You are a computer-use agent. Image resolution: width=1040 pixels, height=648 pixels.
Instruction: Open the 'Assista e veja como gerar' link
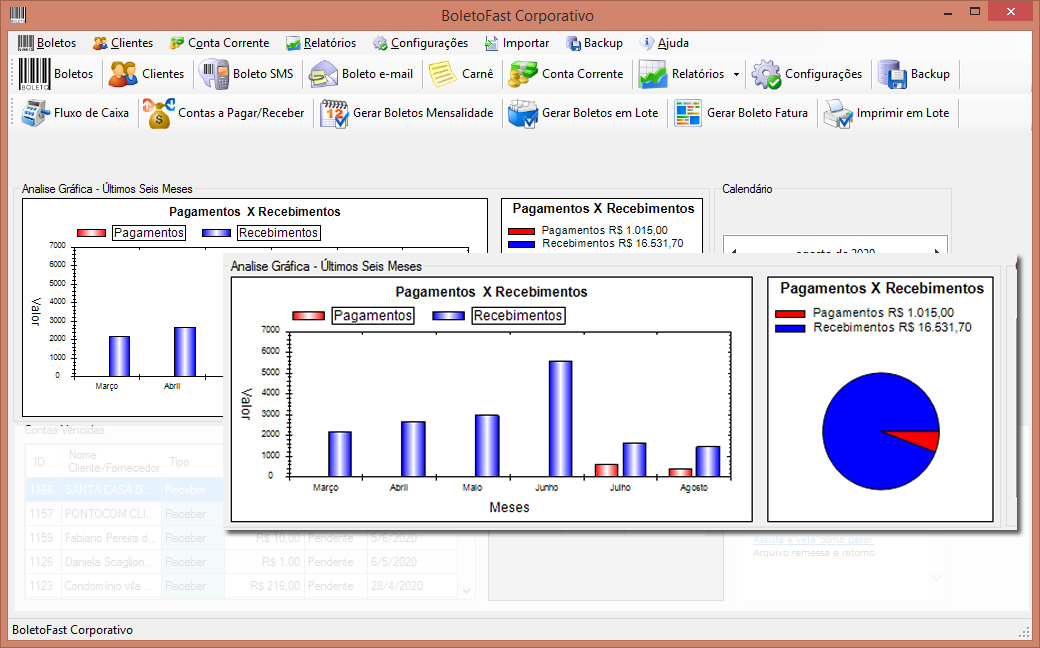813,540
